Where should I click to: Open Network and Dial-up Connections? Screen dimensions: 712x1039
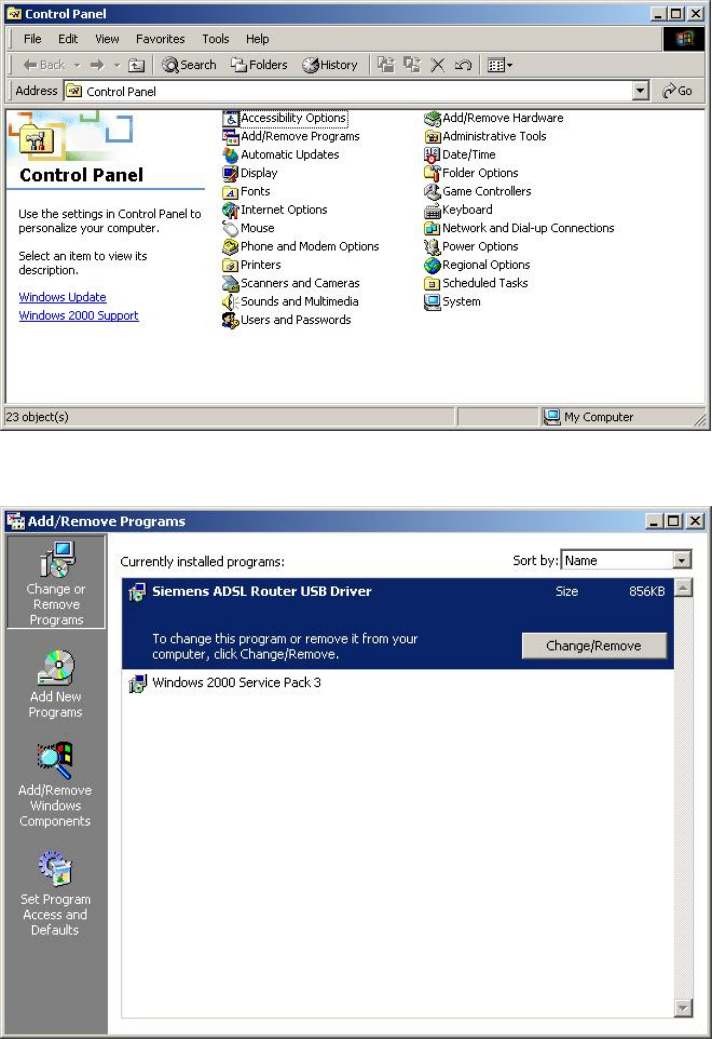(x=520, y=228)
